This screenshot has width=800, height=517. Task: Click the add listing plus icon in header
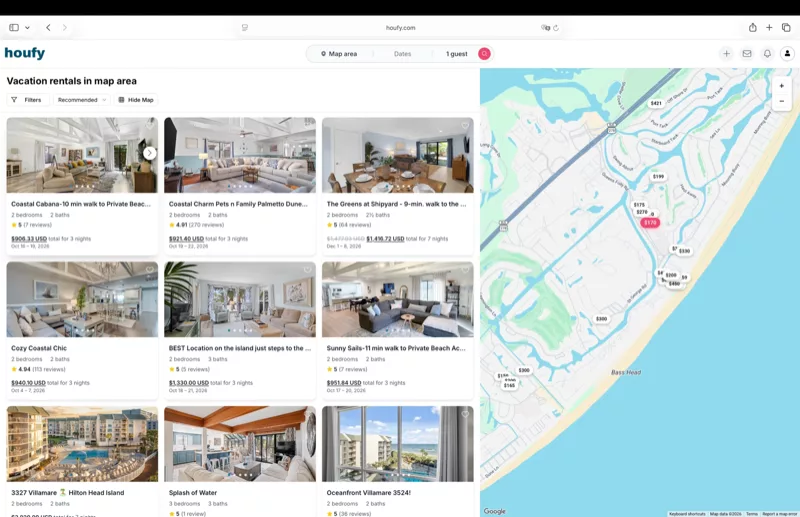(x=727, y=54)
